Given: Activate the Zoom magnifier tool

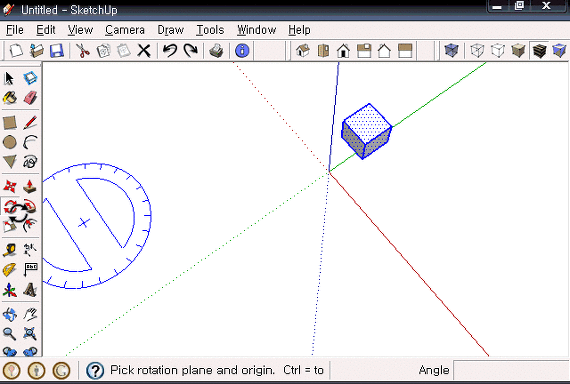Looking at the screenshot, I should [x=9, y=334].
